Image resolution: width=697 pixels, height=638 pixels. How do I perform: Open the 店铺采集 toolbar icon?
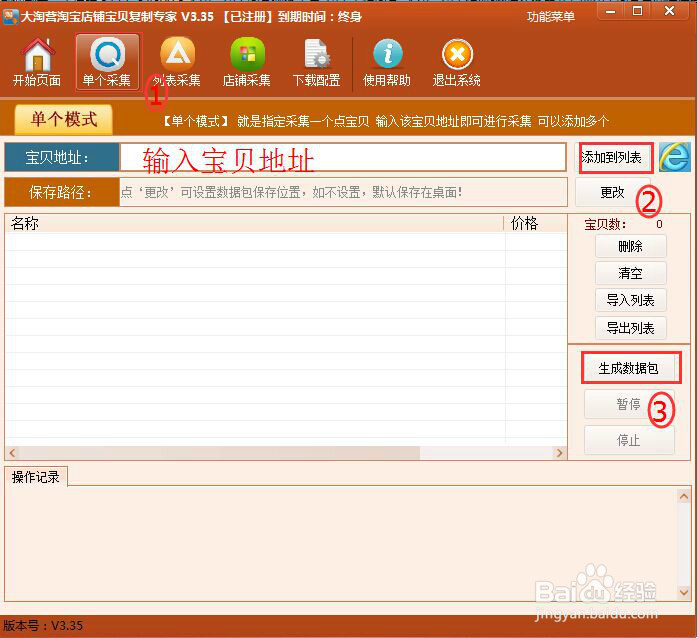coord(247,62)
